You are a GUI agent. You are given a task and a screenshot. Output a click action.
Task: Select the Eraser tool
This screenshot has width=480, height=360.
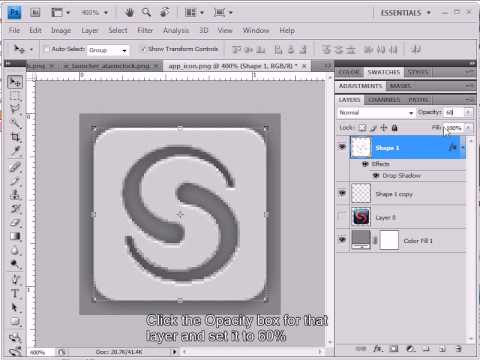point(15,222)
